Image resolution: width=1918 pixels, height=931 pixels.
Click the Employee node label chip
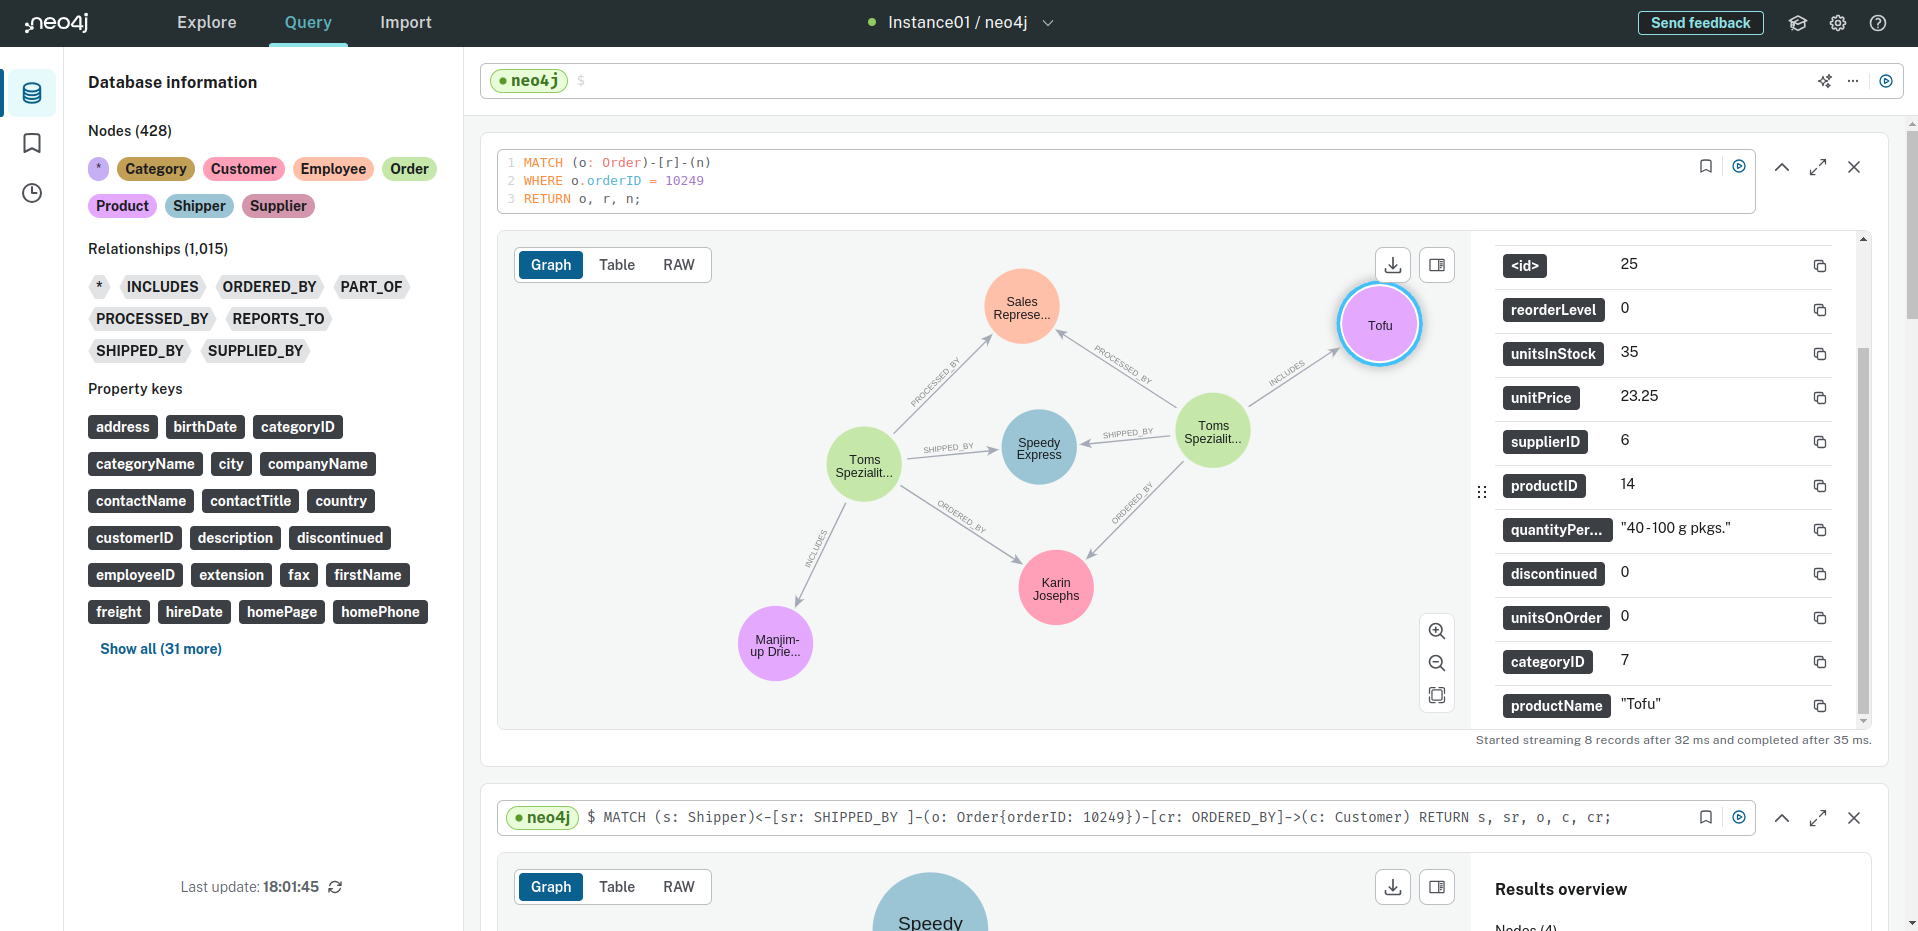[x=333, y=169]
